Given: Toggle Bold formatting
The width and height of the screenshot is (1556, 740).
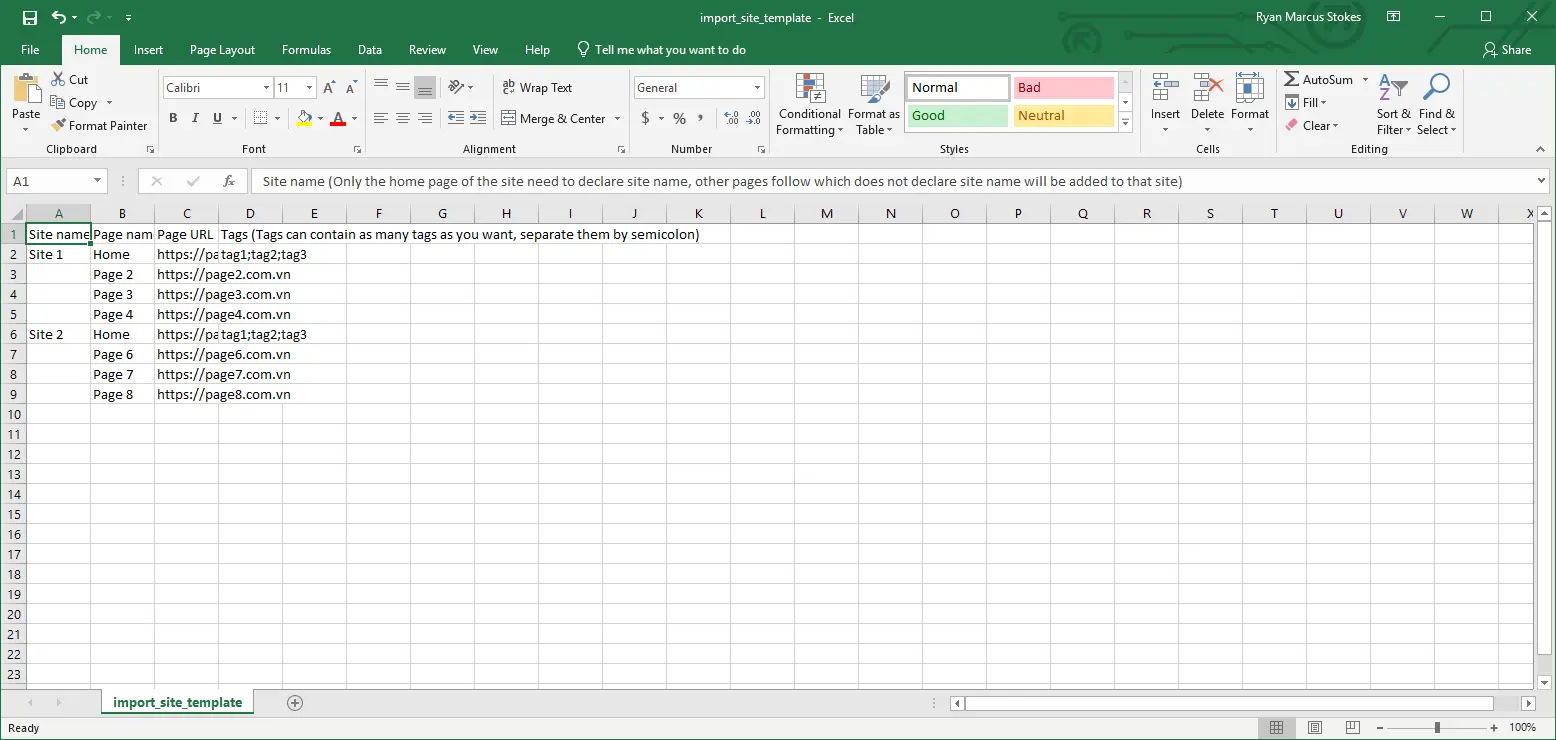Looking at the screenshot, I should click(173, 118).
